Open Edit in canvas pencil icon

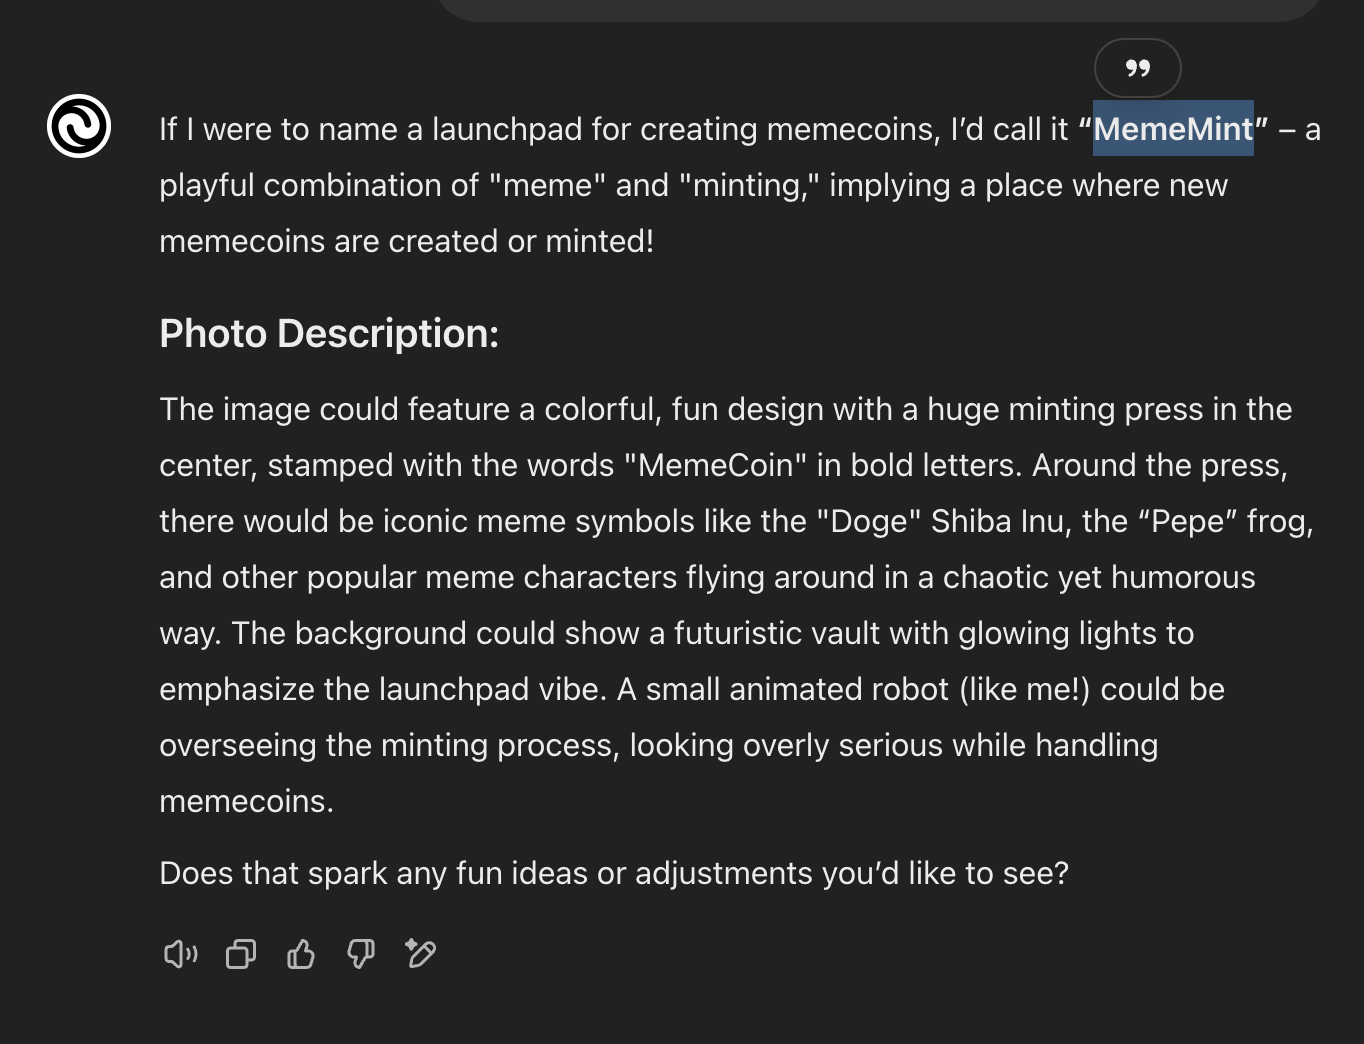(x=421, y=954)
